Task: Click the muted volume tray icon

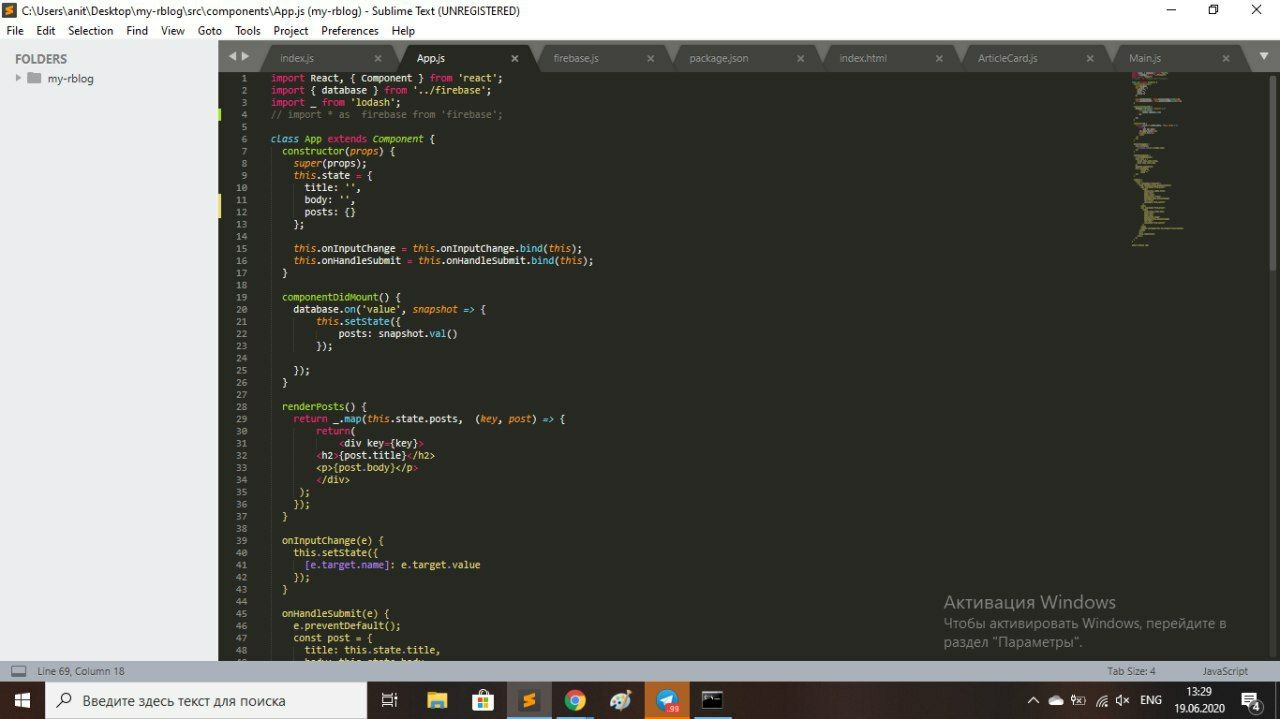Action: [1123, 700]
